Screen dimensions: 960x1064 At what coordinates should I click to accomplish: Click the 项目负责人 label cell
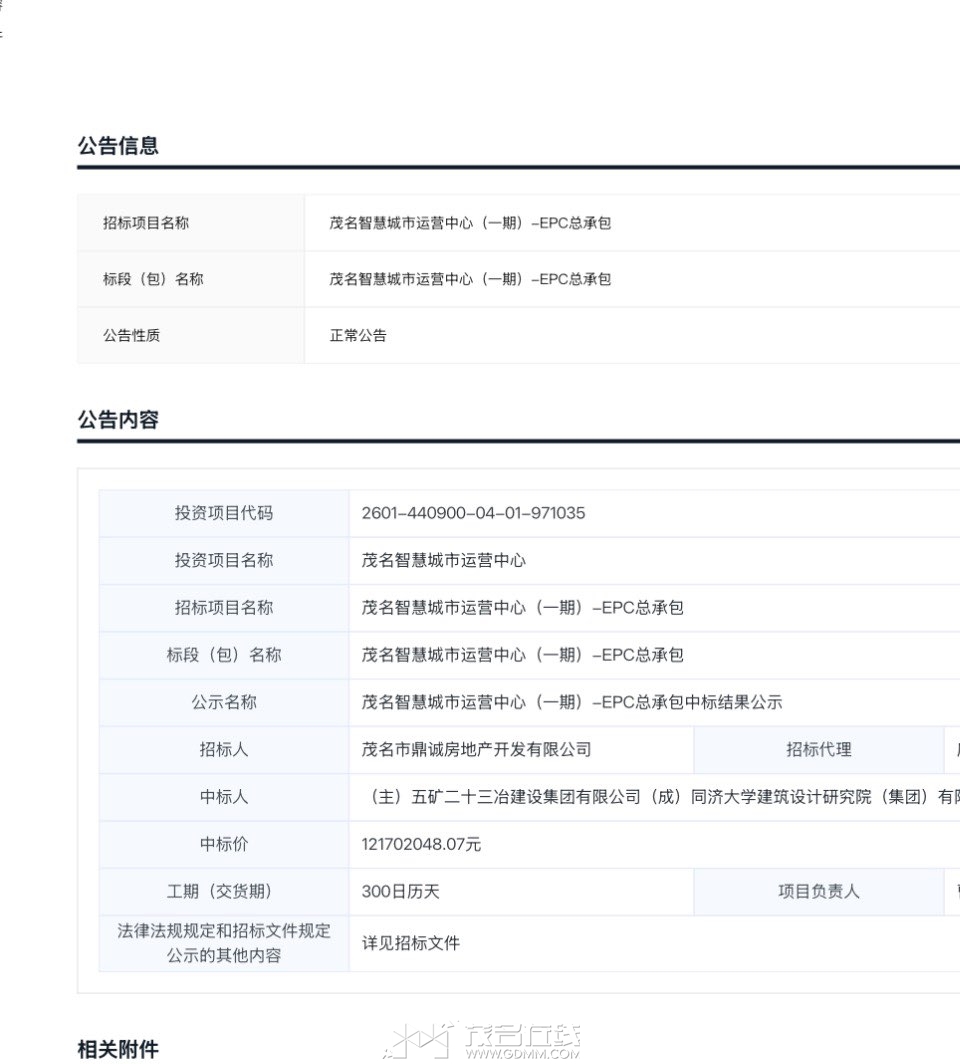point(818,892)
